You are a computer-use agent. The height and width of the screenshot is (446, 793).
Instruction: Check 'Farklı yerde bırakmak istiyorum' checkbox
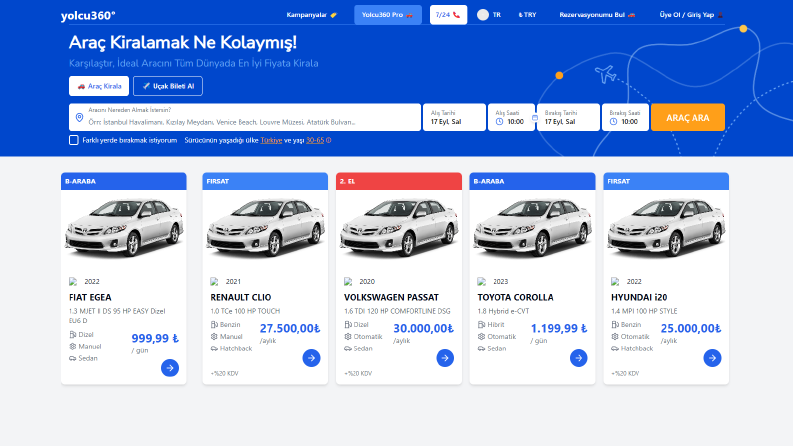pyautogui.click(x=74, y=140)
